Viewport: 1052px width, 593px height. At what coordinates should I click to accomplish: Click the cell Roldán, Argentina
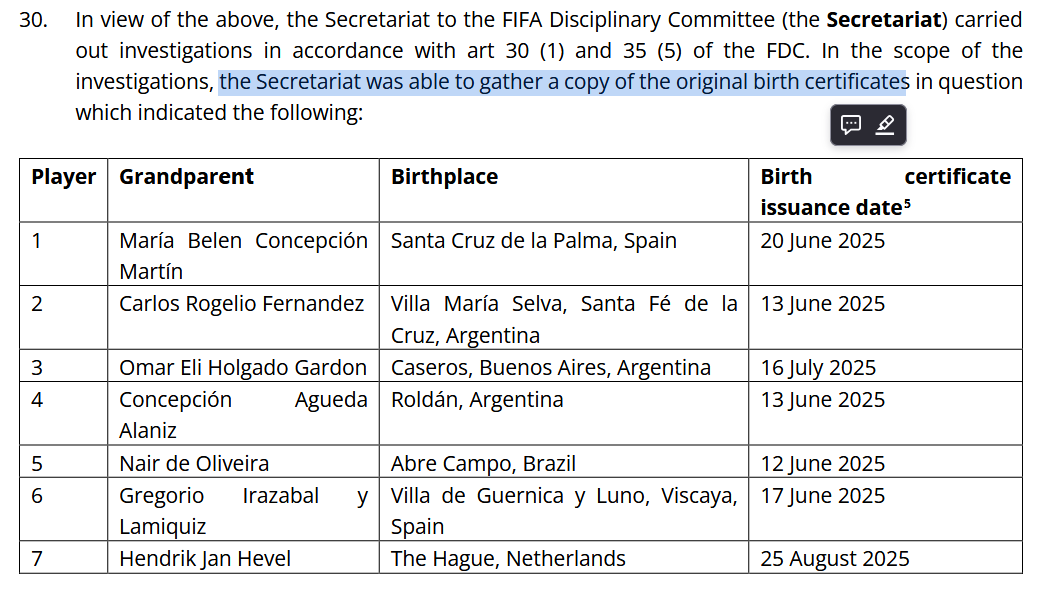[x=564, y=414]
